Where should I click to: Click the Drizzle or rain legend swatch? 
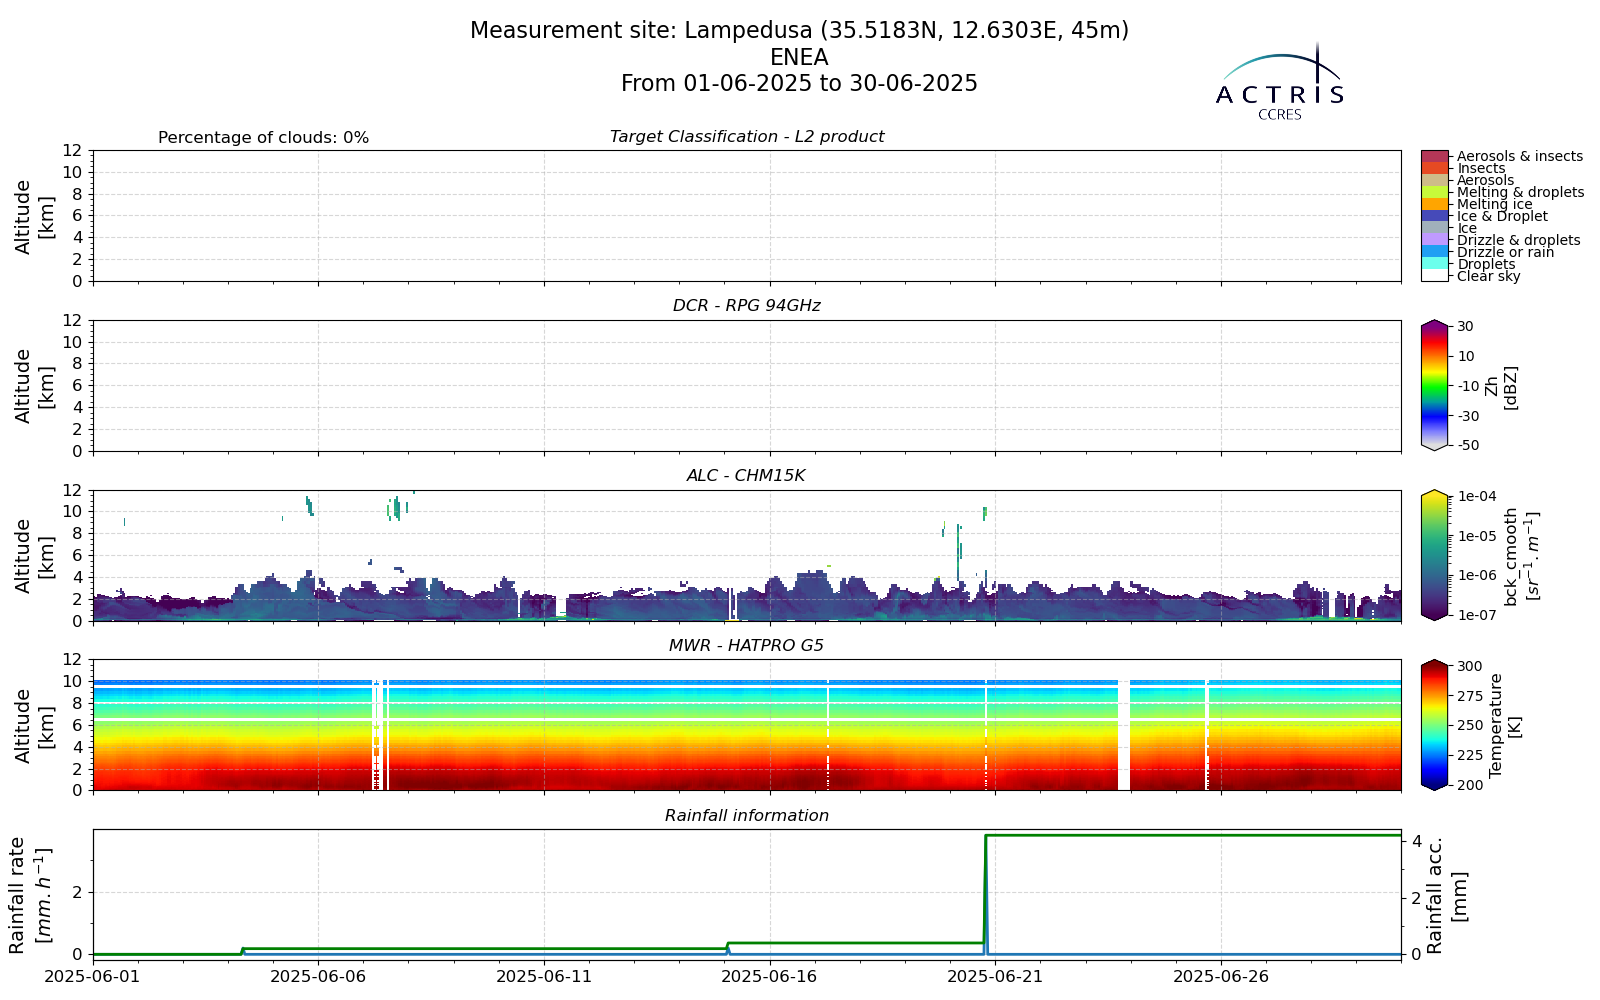point(1434,252)
